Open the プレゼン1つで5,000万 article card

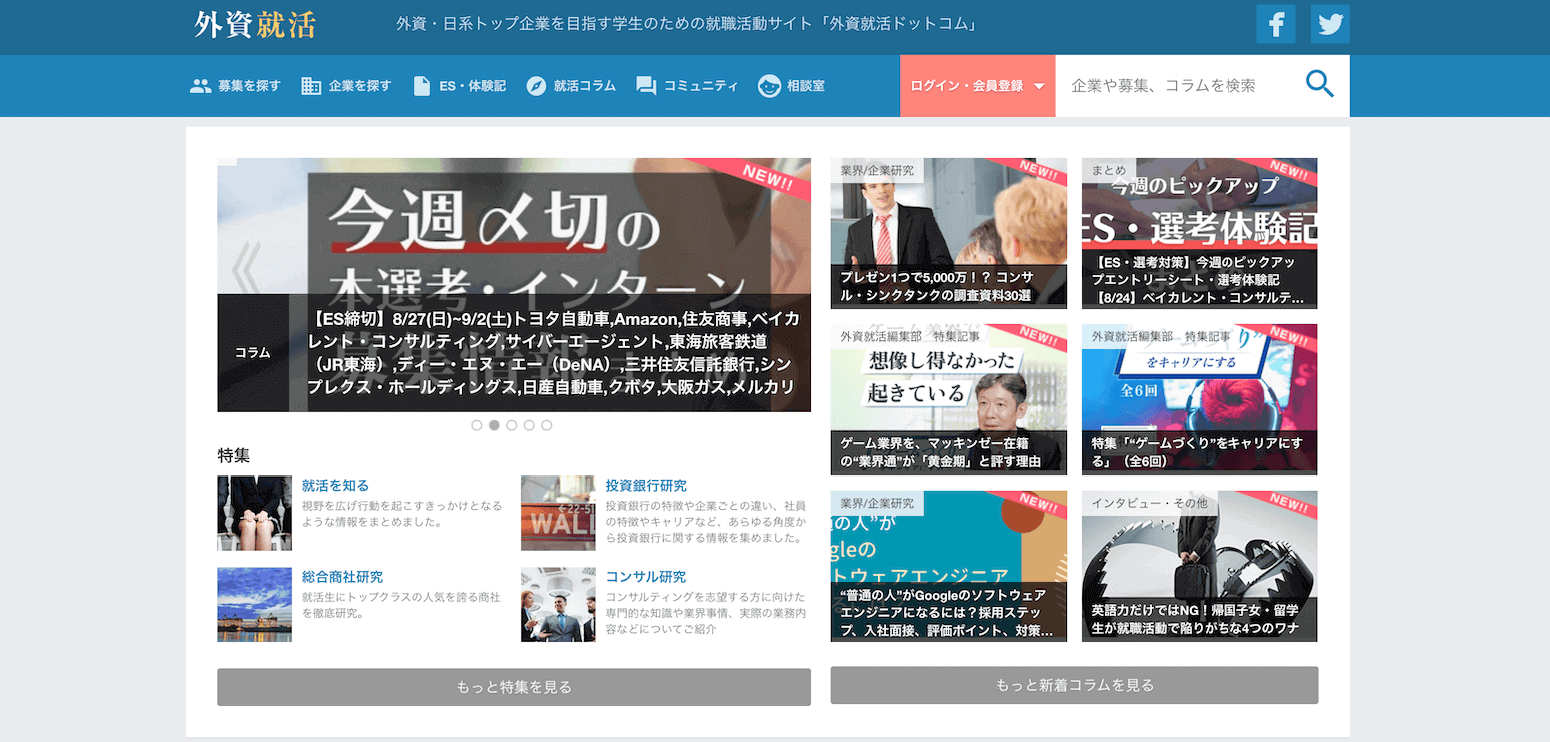(949, 233)
